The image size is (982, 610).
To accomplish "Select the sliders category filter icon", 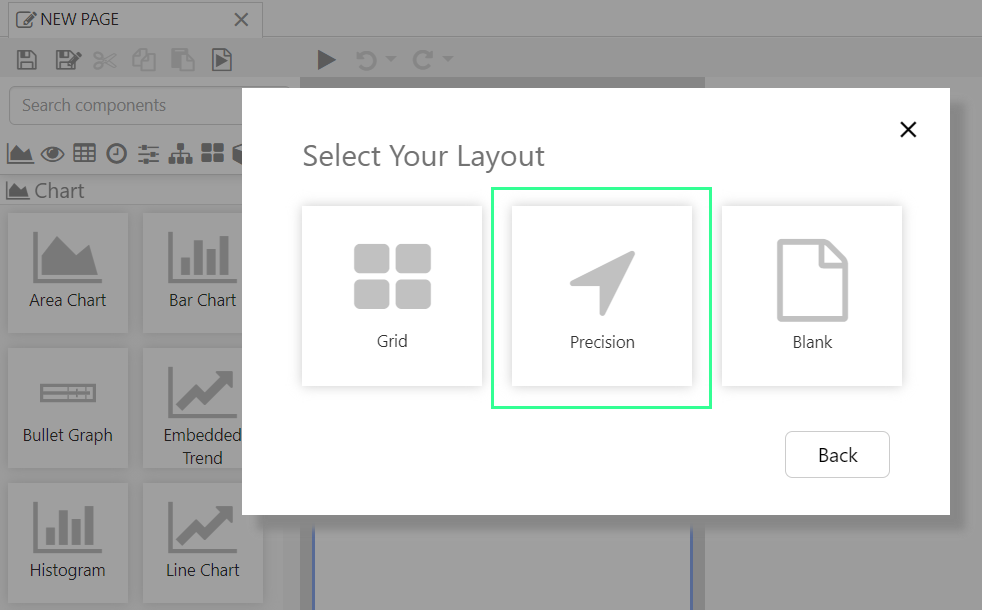I will (x=148, y=153).
